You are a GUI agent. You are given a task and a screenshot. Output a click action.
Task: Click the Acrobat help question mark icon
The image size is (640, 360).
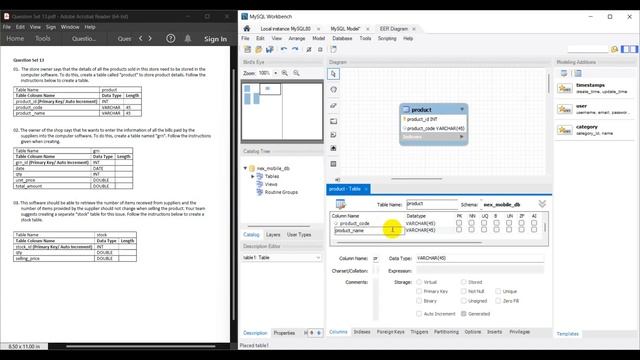point(171,38)
